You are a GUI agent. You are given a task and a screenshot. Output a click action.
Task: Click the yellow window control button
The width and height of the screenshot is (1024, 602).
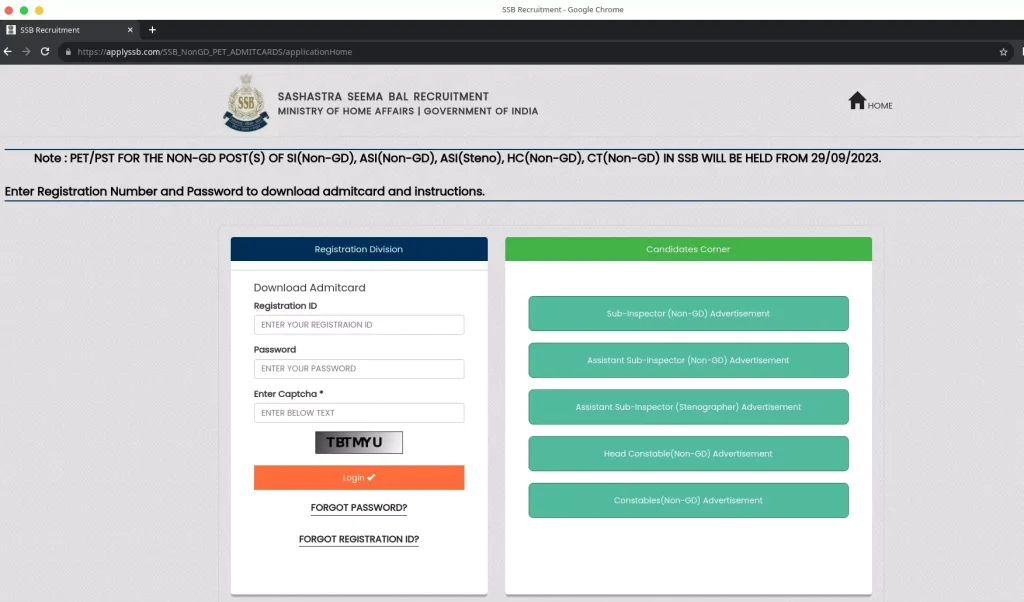[39, 10]
